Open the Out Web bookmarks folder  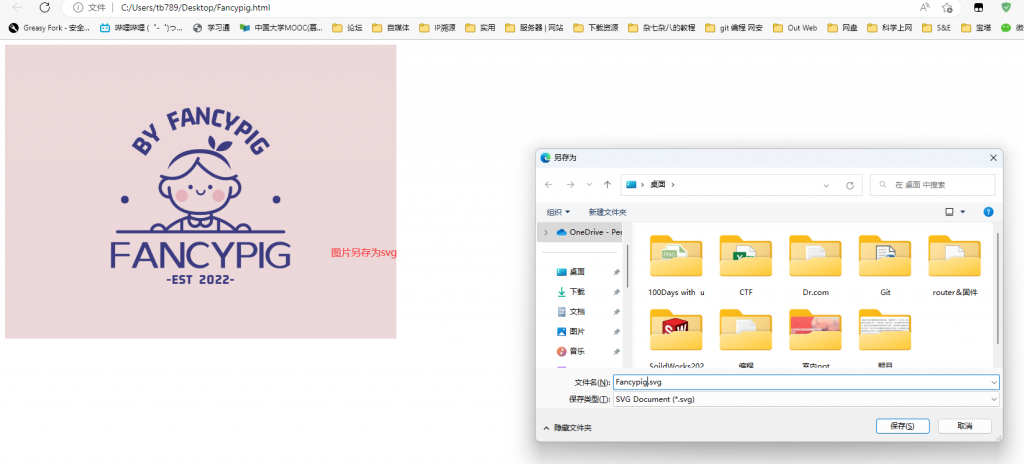[x=795, y=27]
